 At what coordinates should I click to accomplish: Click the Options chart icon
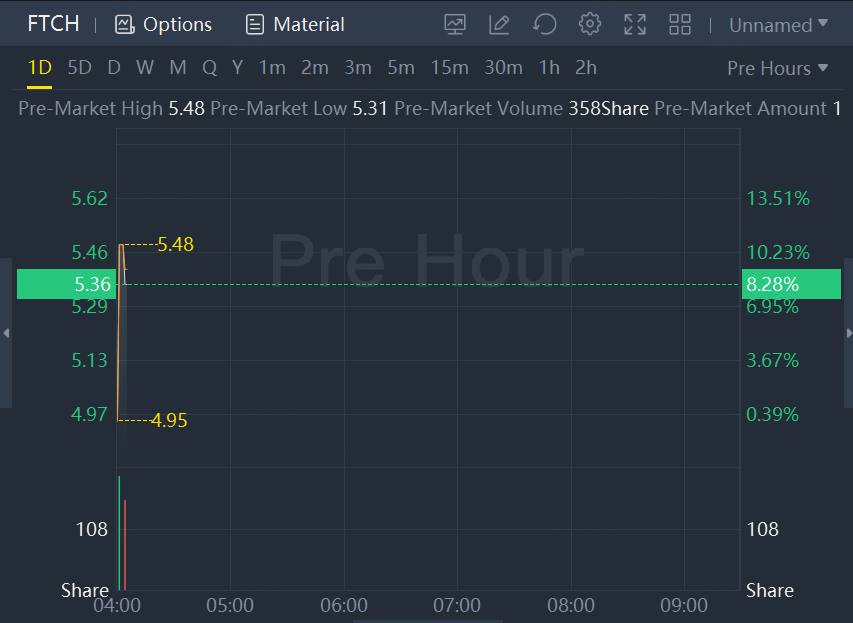click(125, 24)
